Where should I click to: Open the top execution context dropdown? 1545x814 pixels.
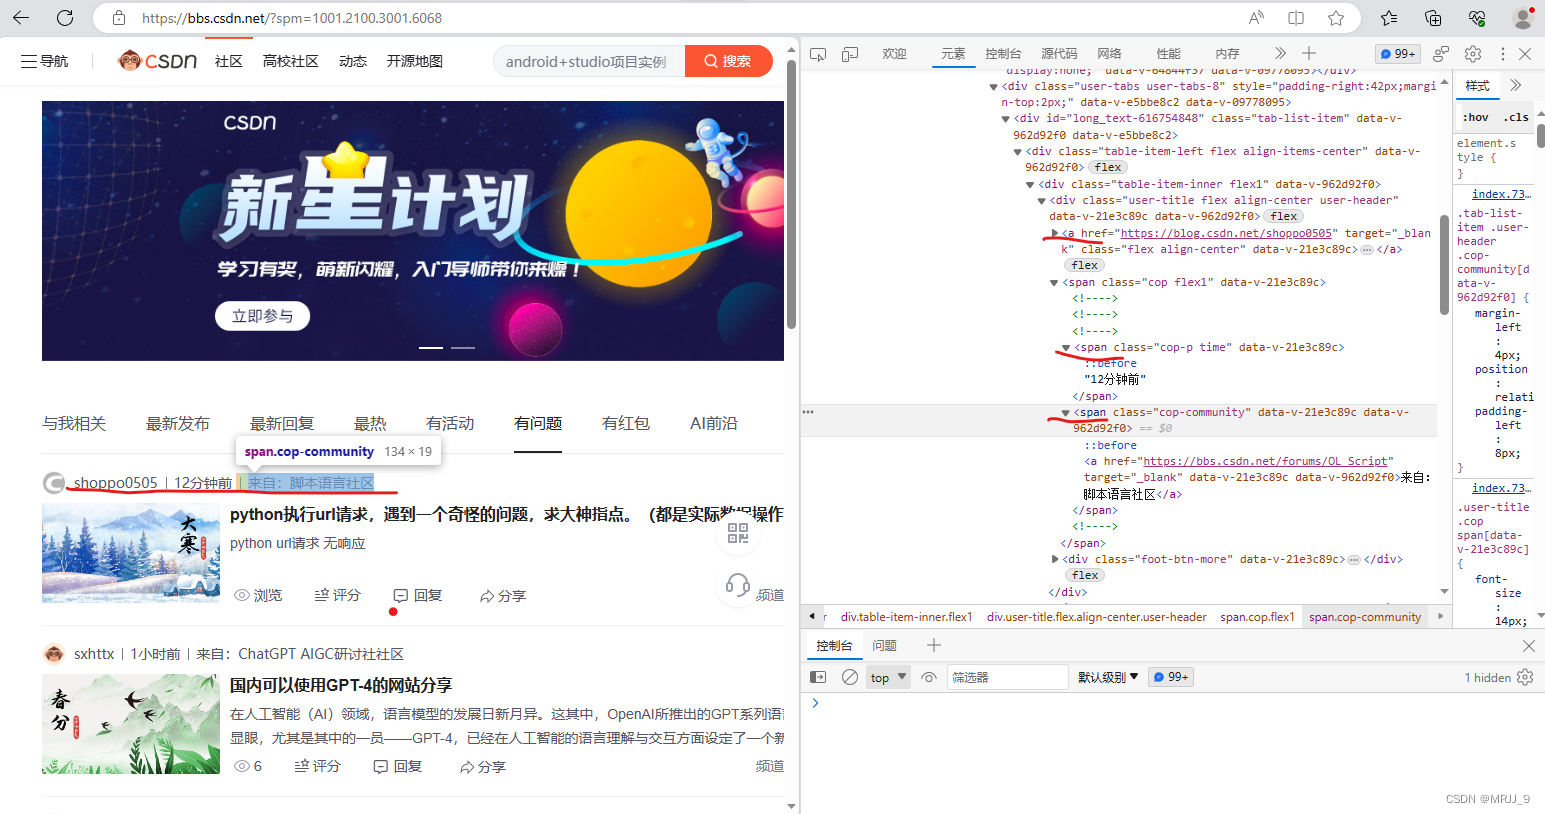[x=888, y=677]
